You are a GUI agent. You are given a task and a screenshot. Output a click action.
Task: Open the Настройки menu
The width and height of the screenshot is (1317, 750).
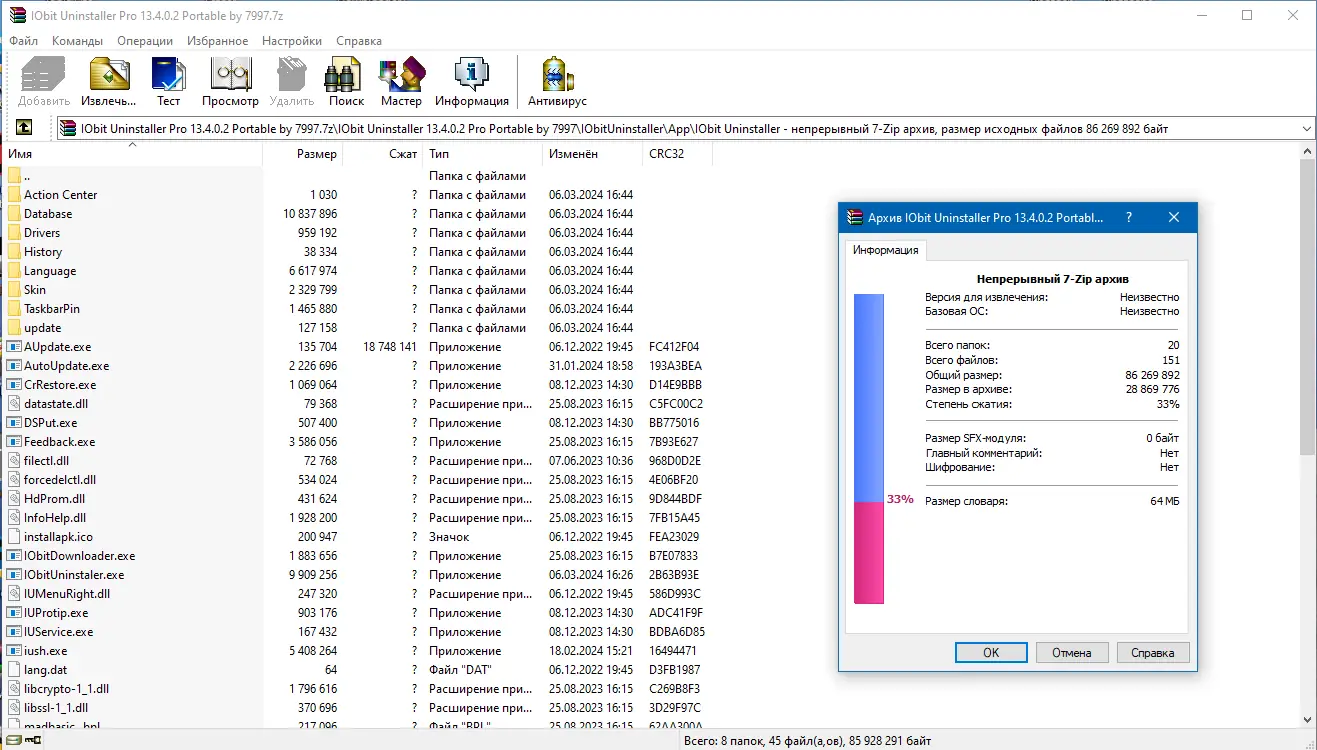coord(291,40)
